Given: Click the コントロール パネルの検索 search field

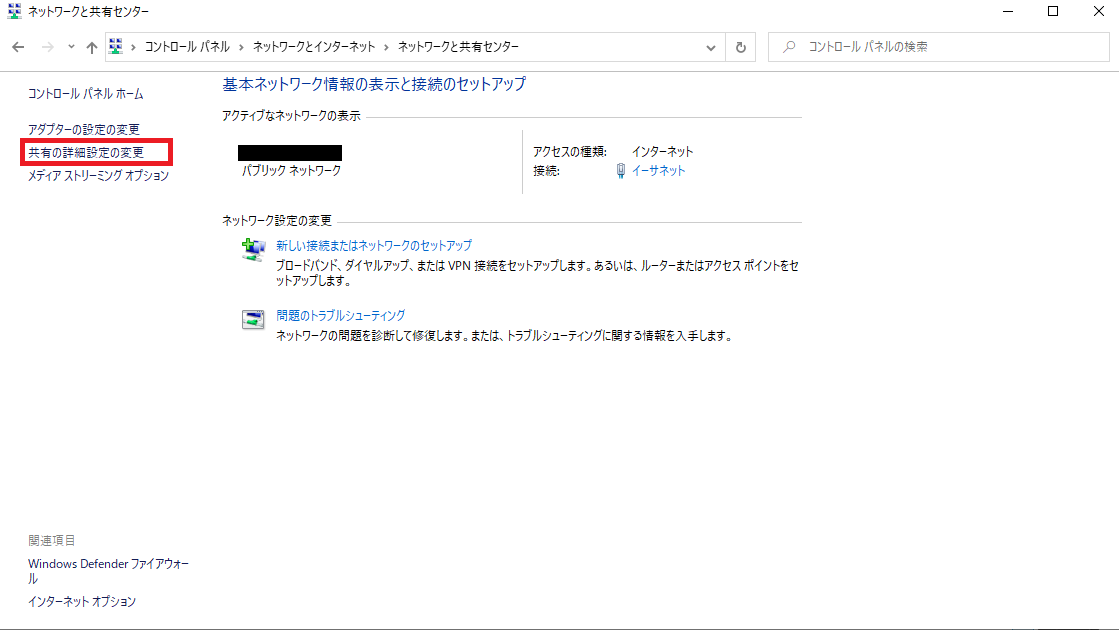Looking at the screenshot, I should click(x=938, y=47).
